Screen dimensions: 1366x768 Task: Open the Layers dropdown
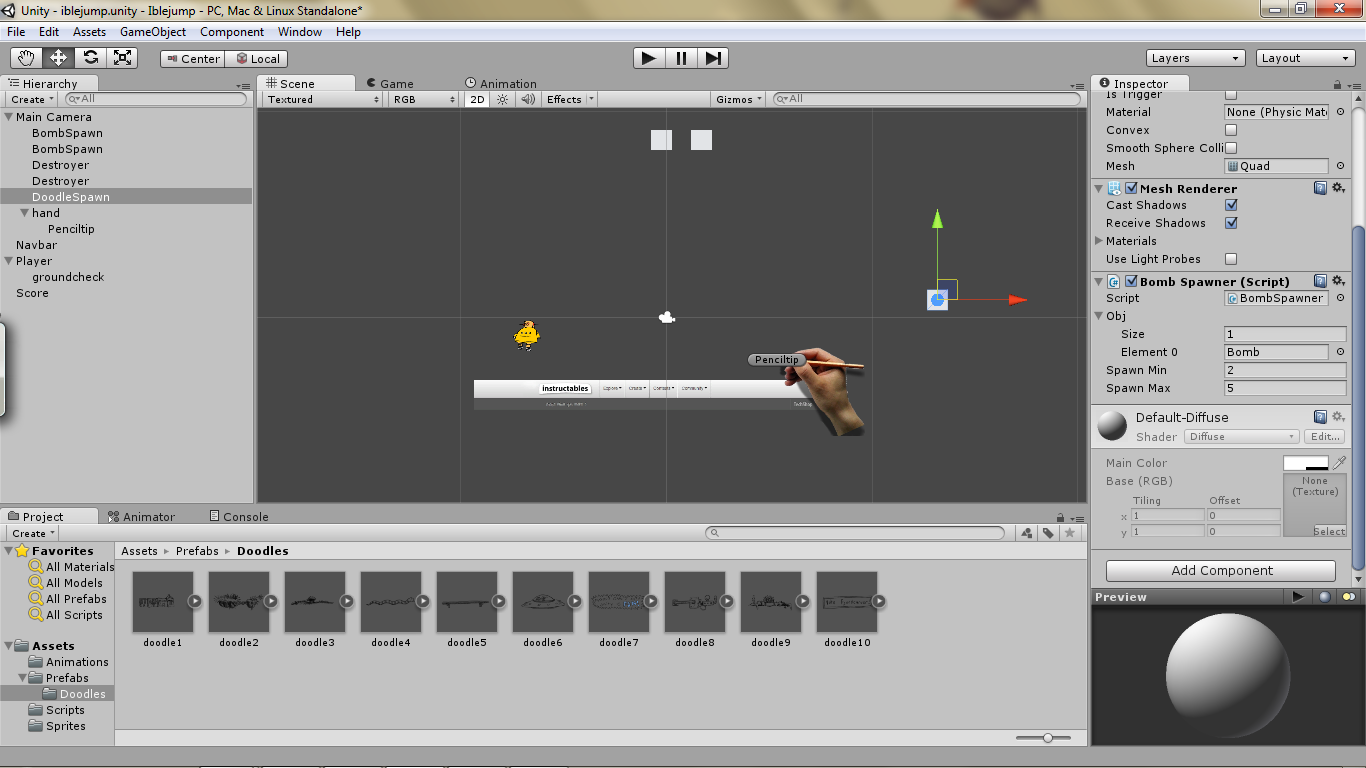coord(1196,58)
